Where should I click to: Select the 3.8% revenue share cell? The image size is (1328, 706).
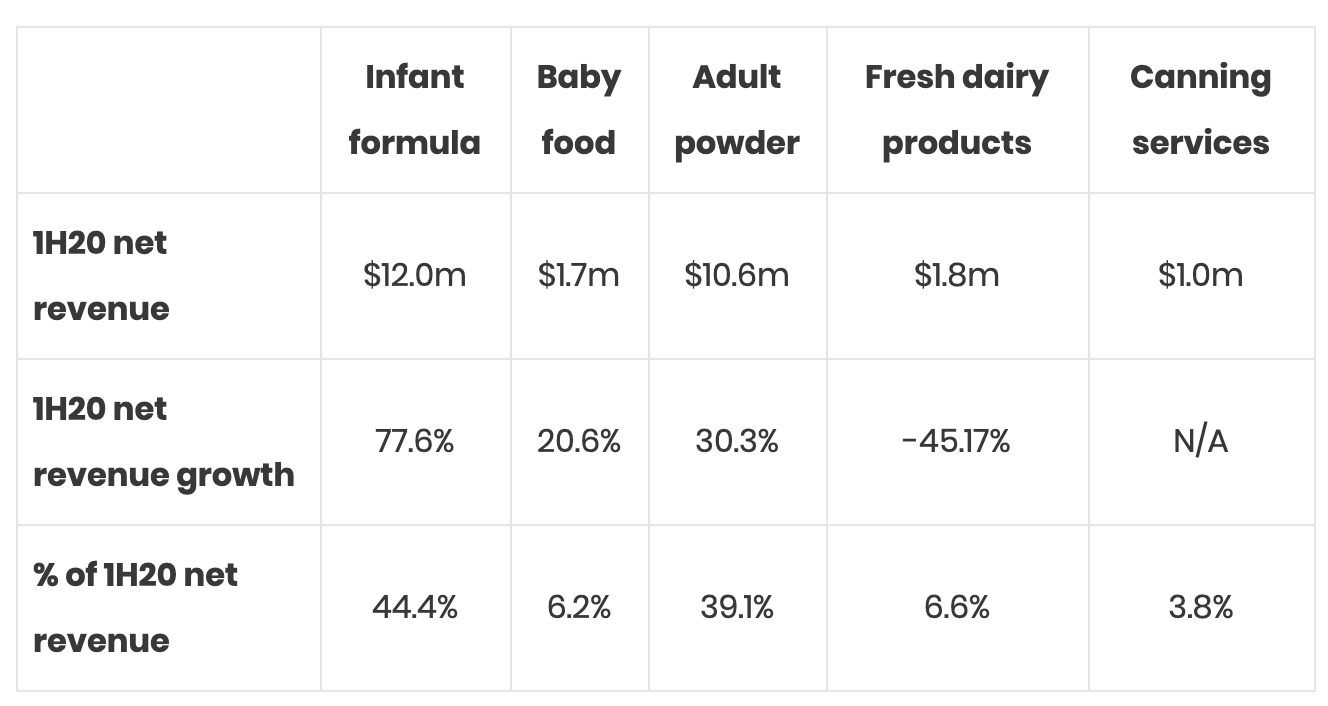1200,607
